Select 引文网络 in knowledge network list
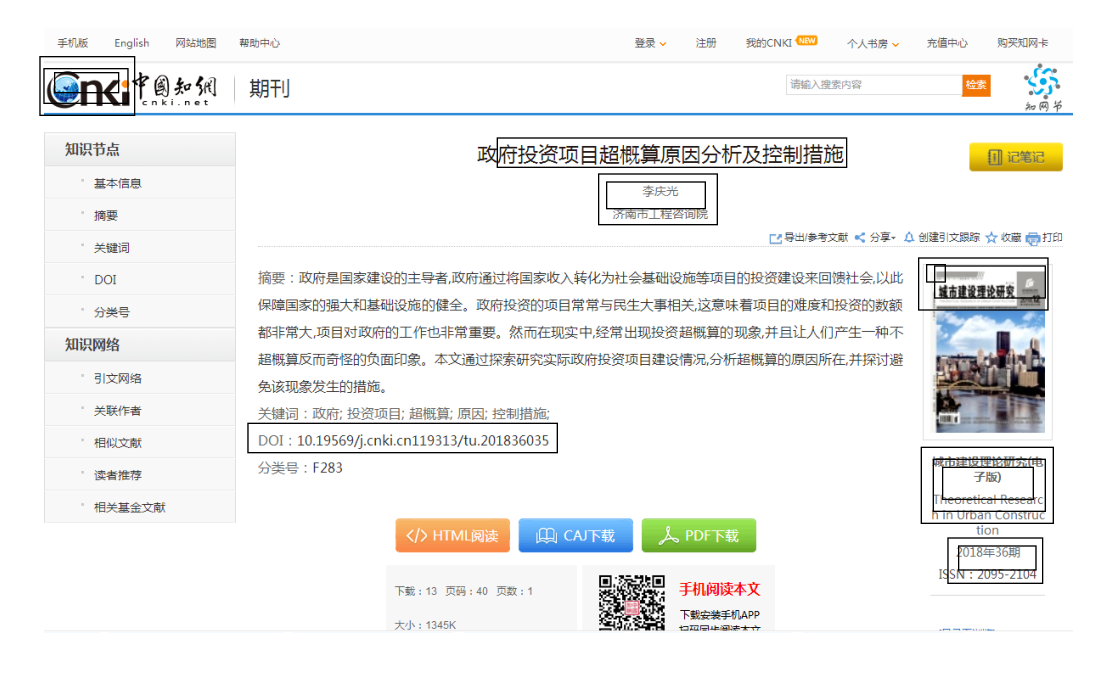The image size is (1094, 682). tap(117, 378)
